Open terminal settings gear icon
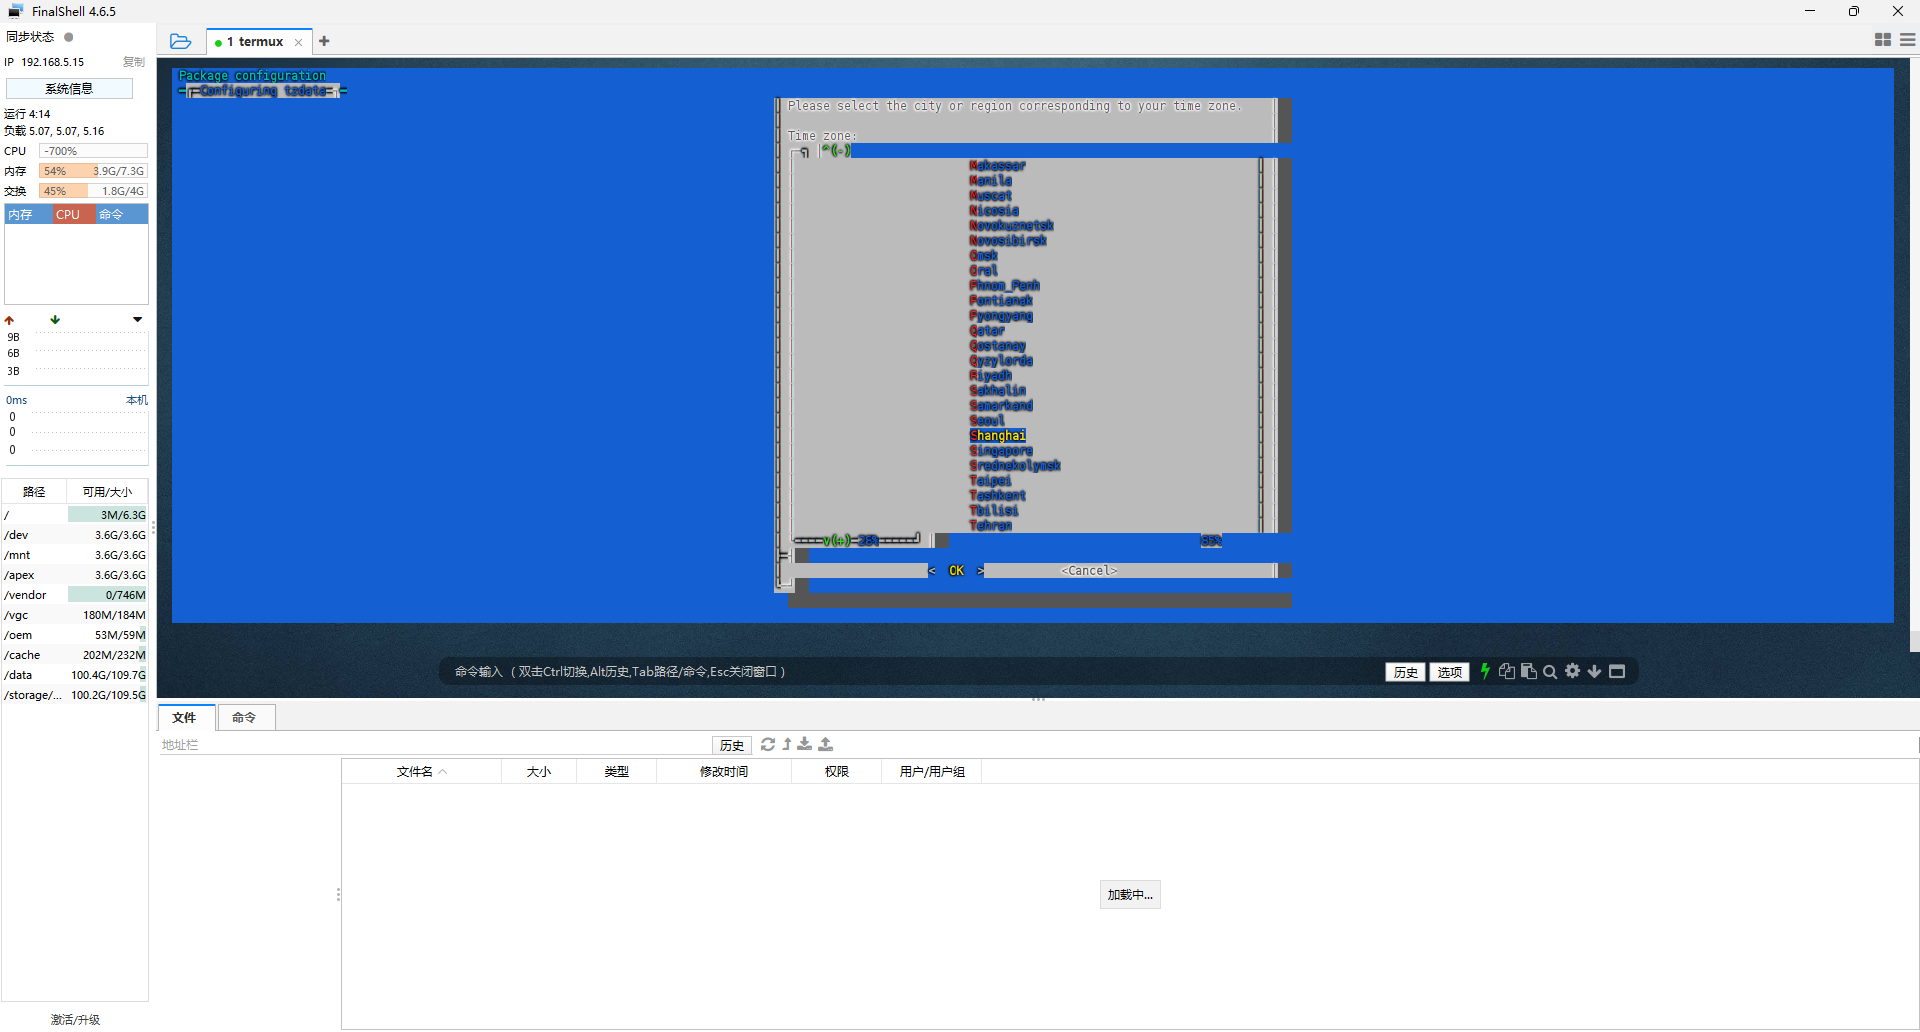1920x1032 pixels. click(1573, 671)
